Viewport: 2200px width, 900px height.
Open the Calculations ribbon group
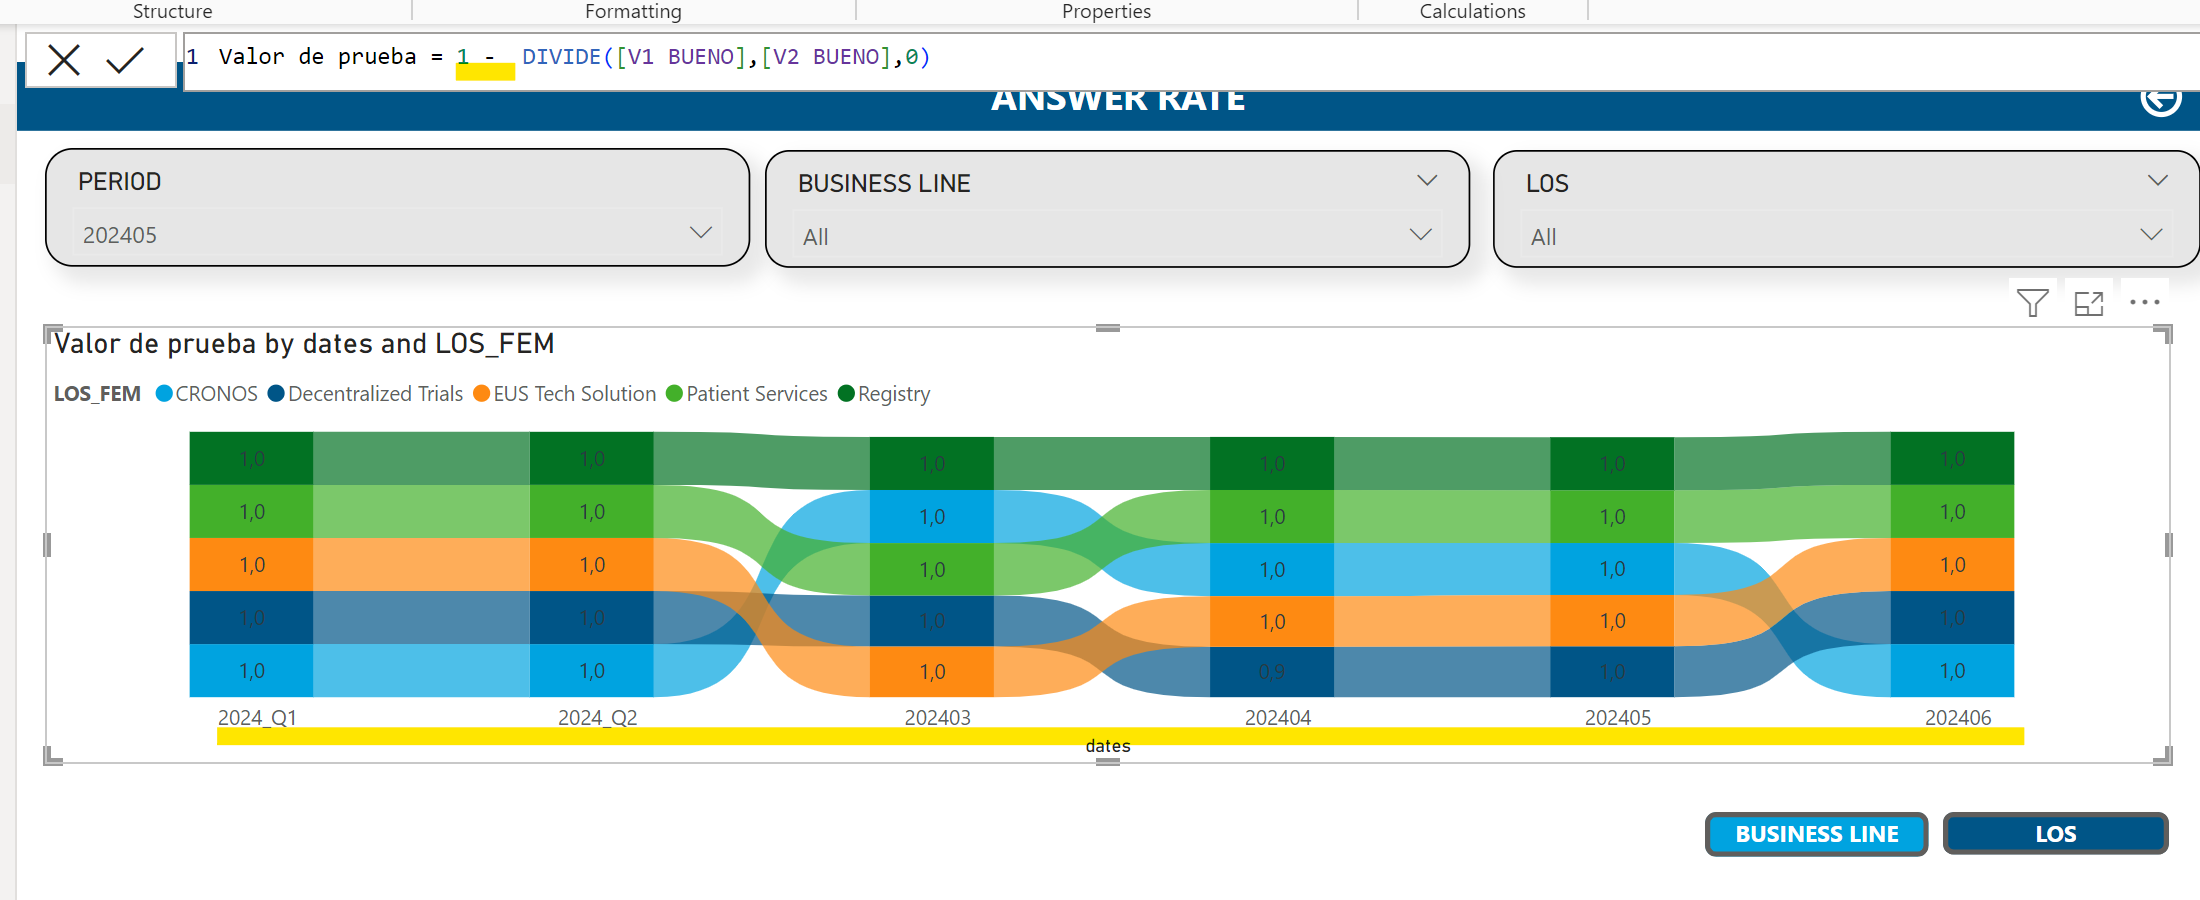[1472, 11]
